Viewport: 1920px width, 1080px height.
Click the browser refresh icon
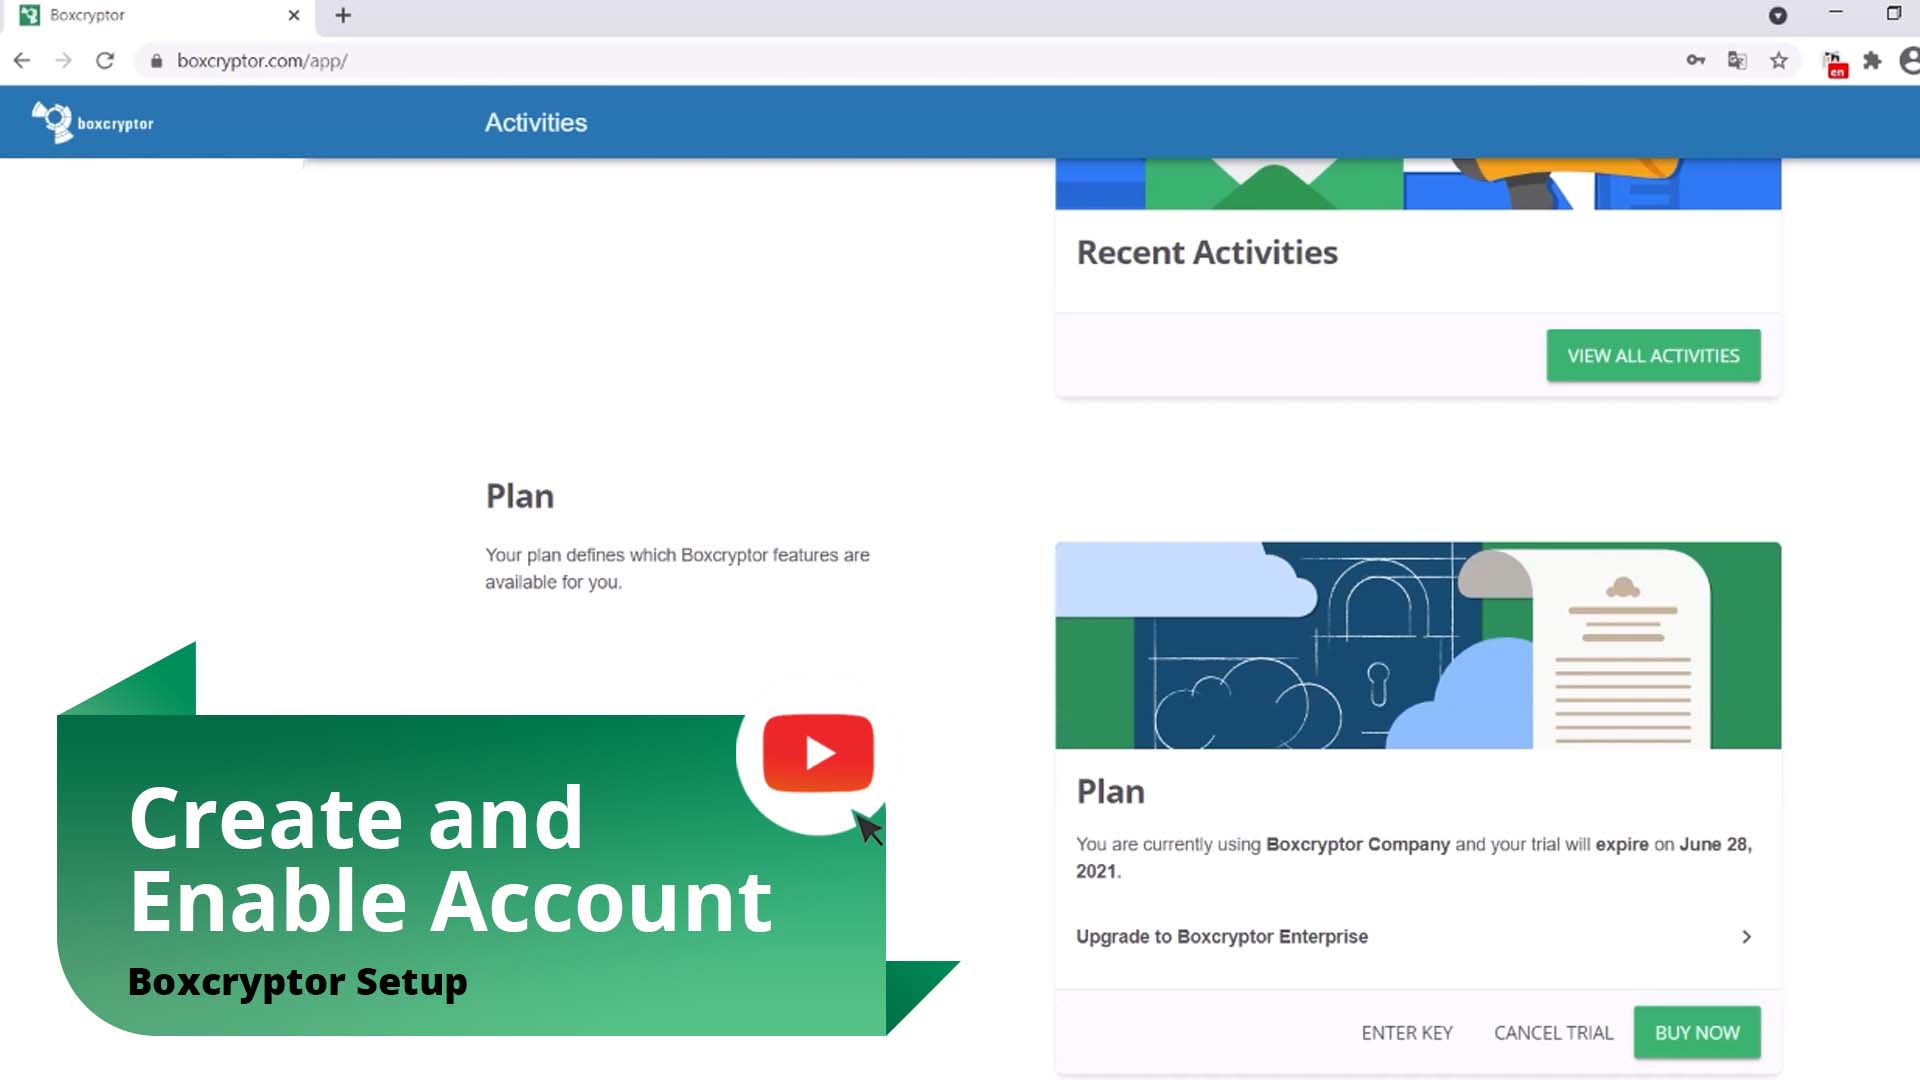[x=105, y=61]
